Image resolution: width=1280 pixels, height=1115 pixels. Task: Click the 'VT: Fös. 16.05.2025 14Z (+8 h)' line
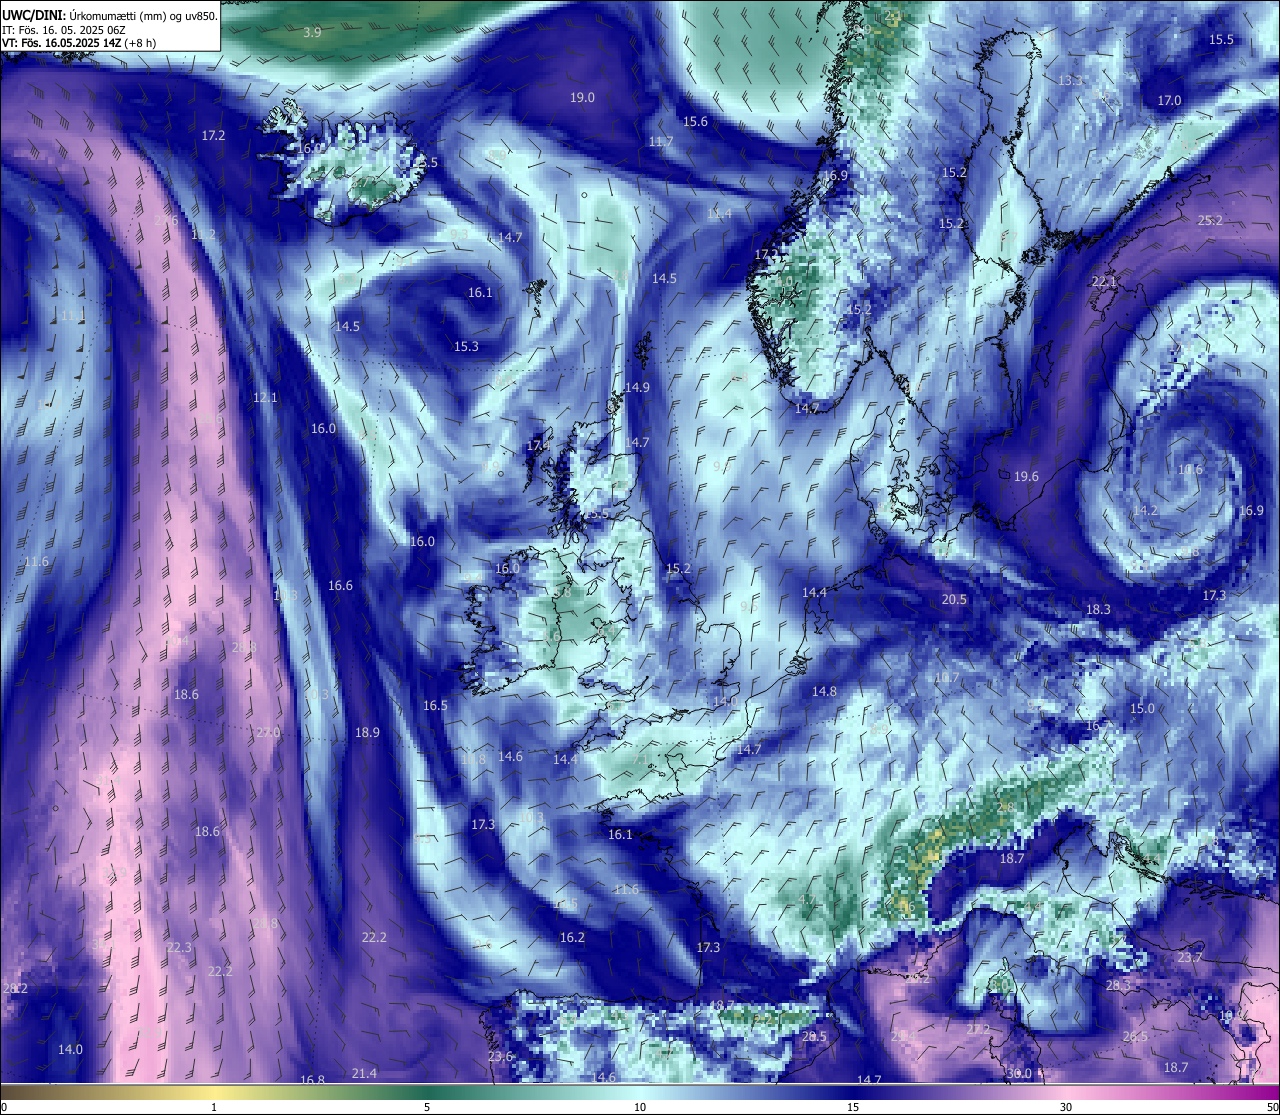click(x=79, y=43)
